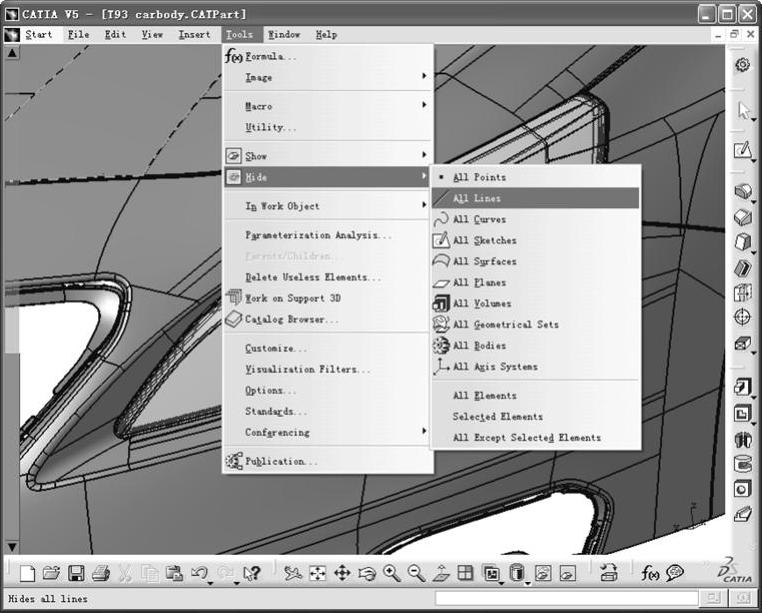Activate the Fly mode airplane icon
The height and width of the screenshot is (613, 762).
(x=293, y=573)
